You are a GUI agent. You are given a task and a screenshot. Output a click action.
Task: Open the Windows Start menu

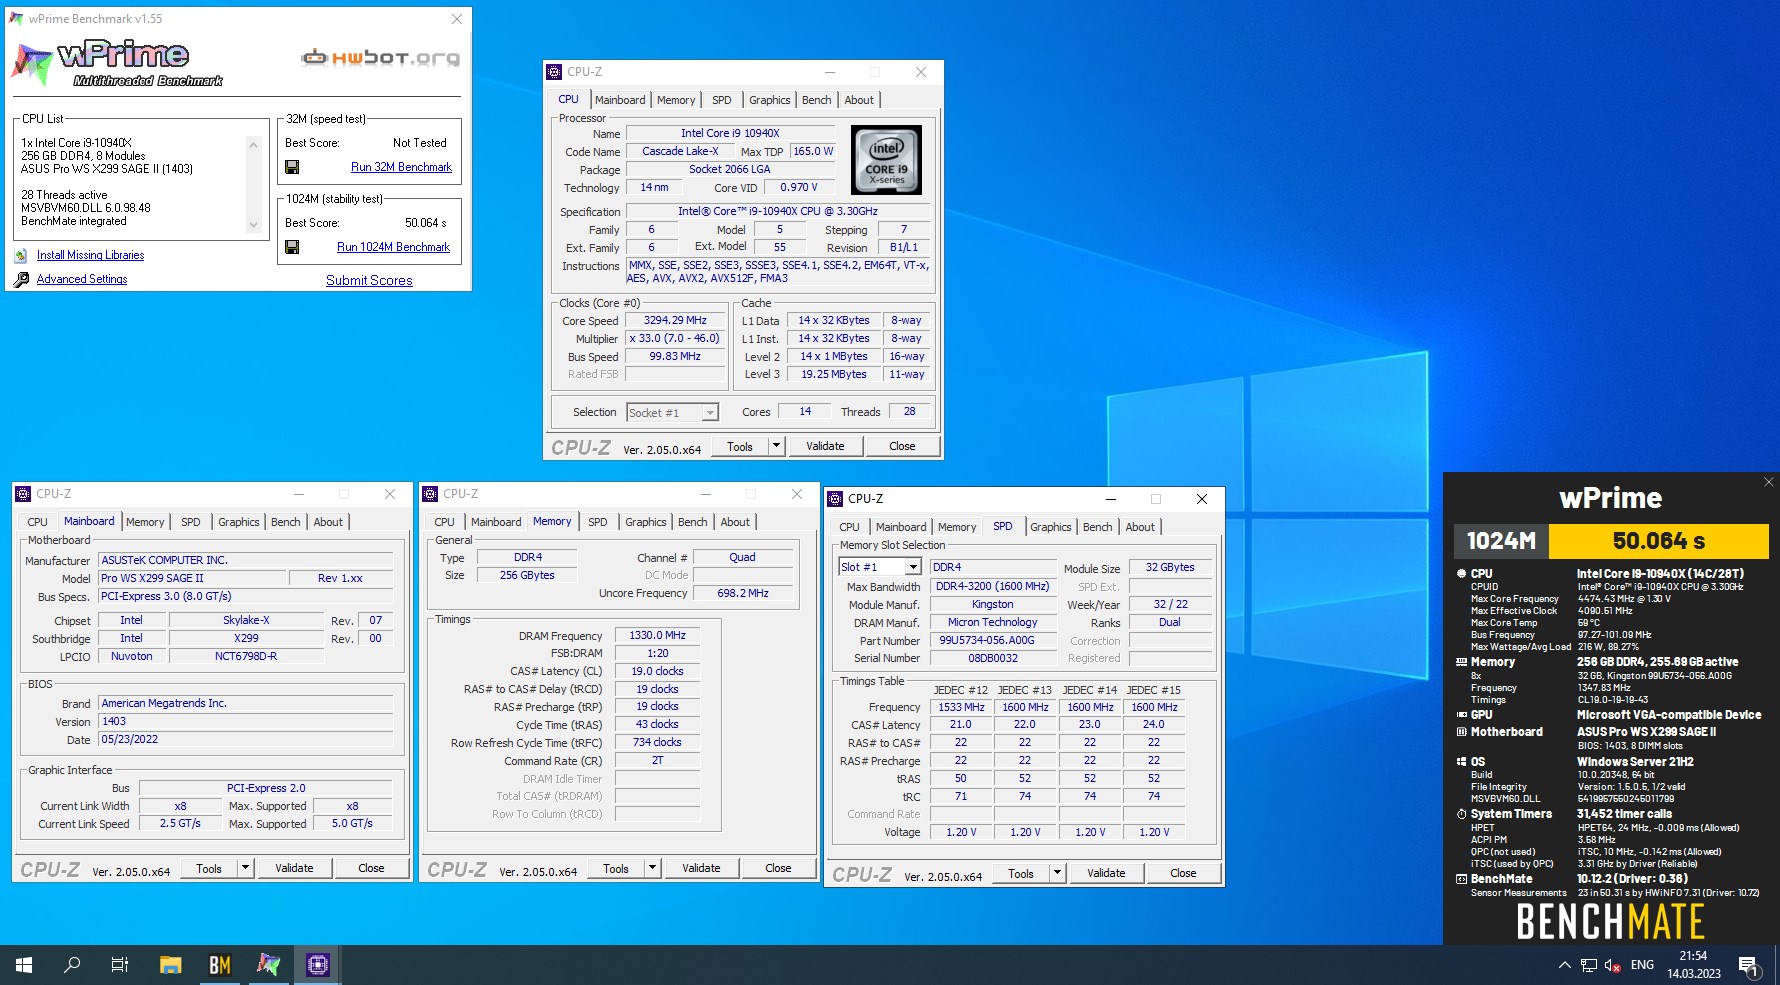(24, 965)
